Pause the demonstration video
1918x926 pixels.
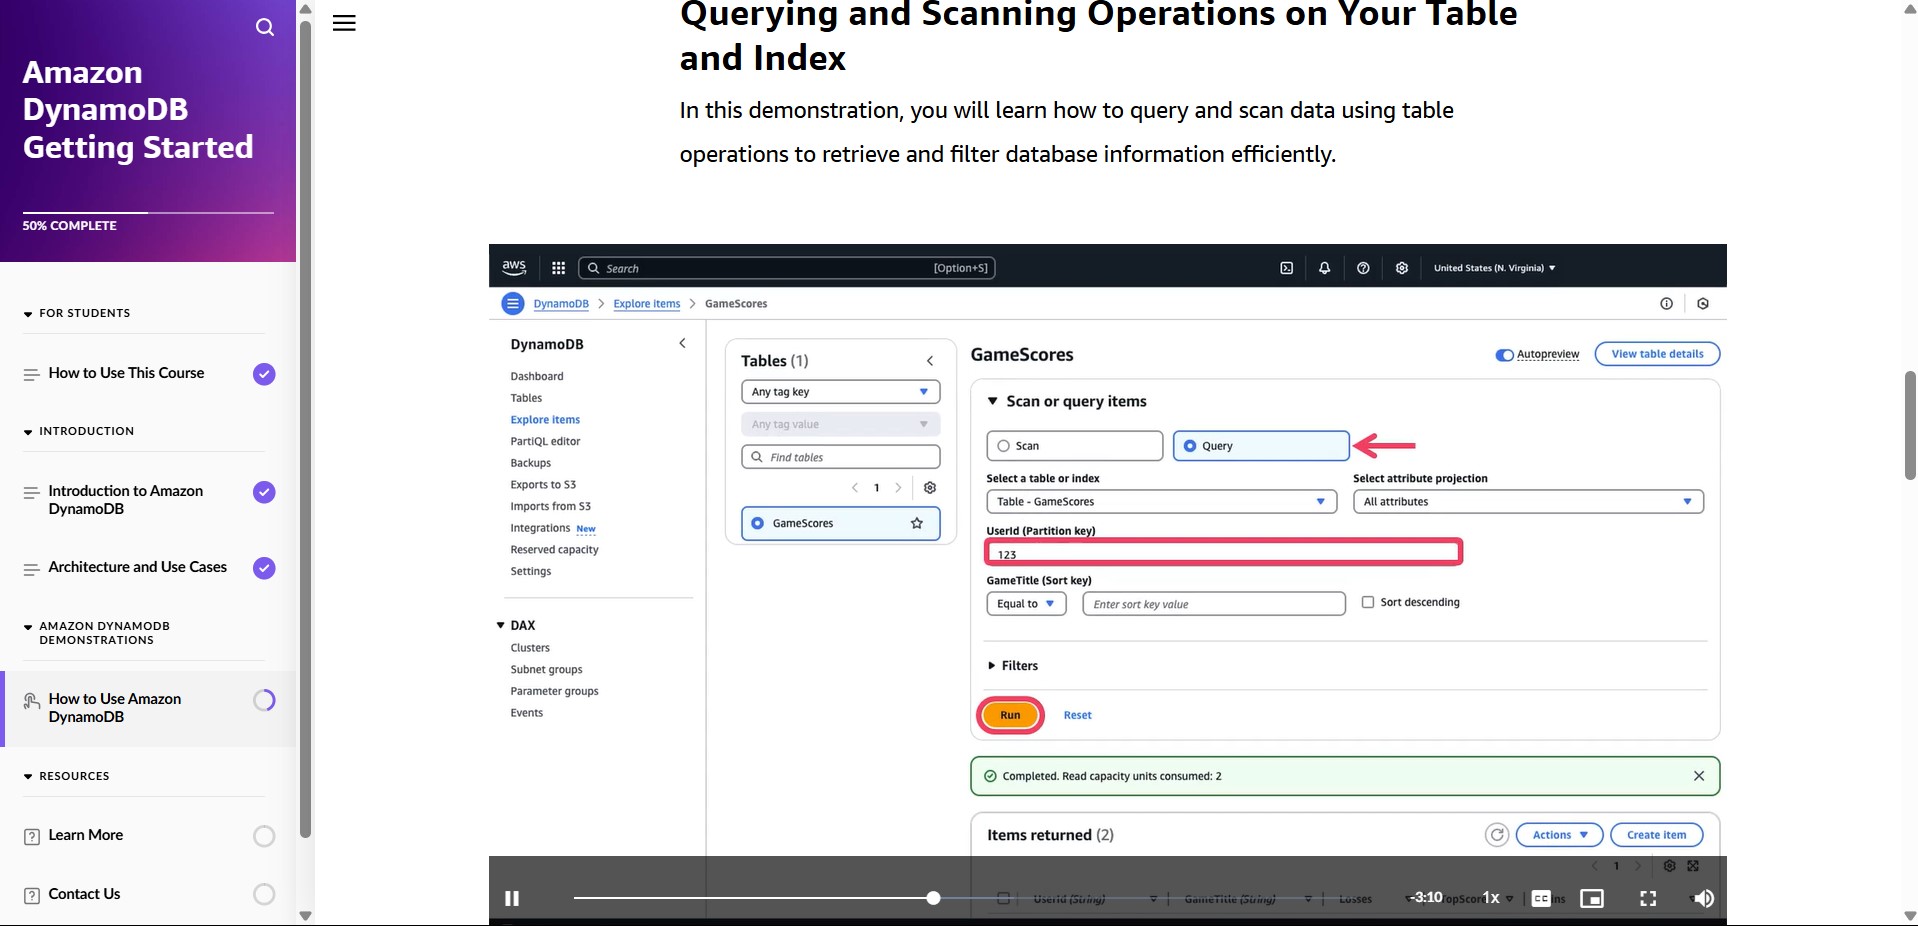[x=512, y=898]
